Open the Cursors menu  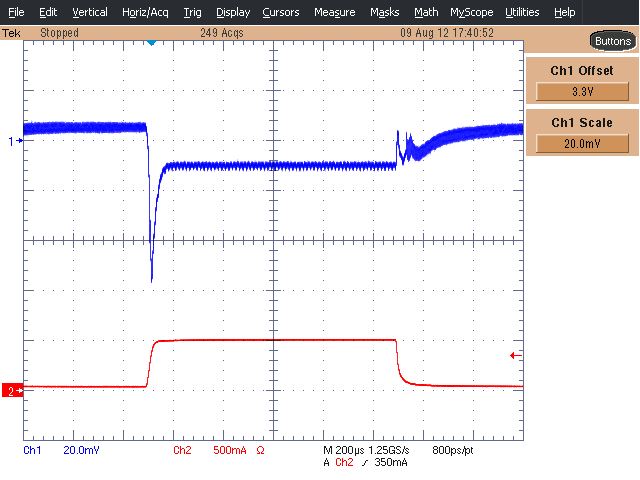click(x=281, y=12)
